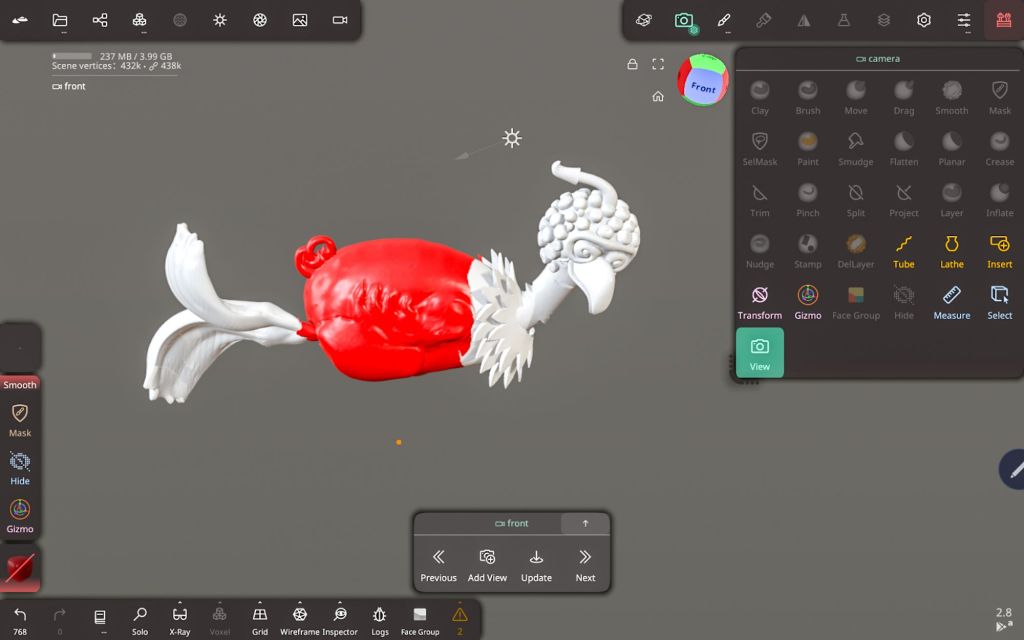Select the Lathe tool

click(951, 250)
